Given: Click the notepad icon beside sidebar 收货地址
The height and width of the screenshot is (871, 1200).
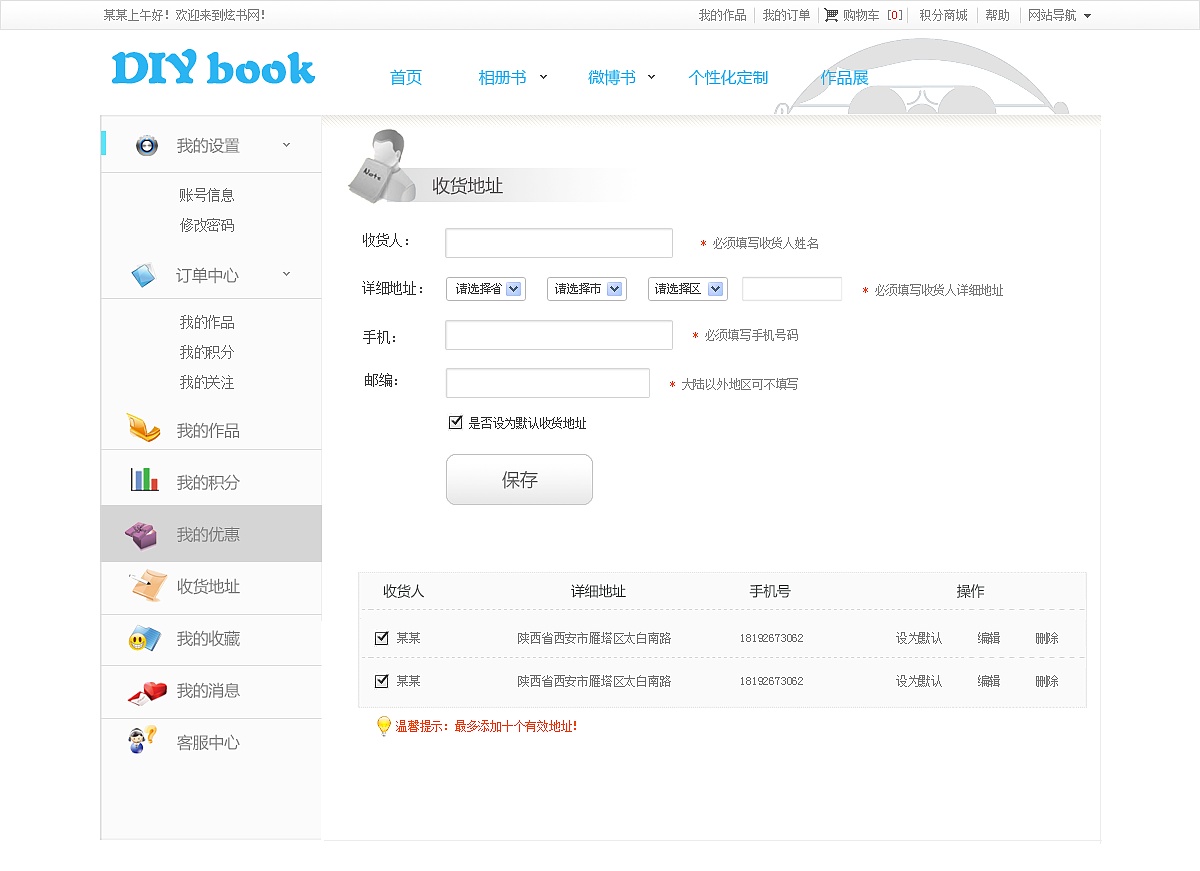Looking at the screenshot, I should point(147,586).
